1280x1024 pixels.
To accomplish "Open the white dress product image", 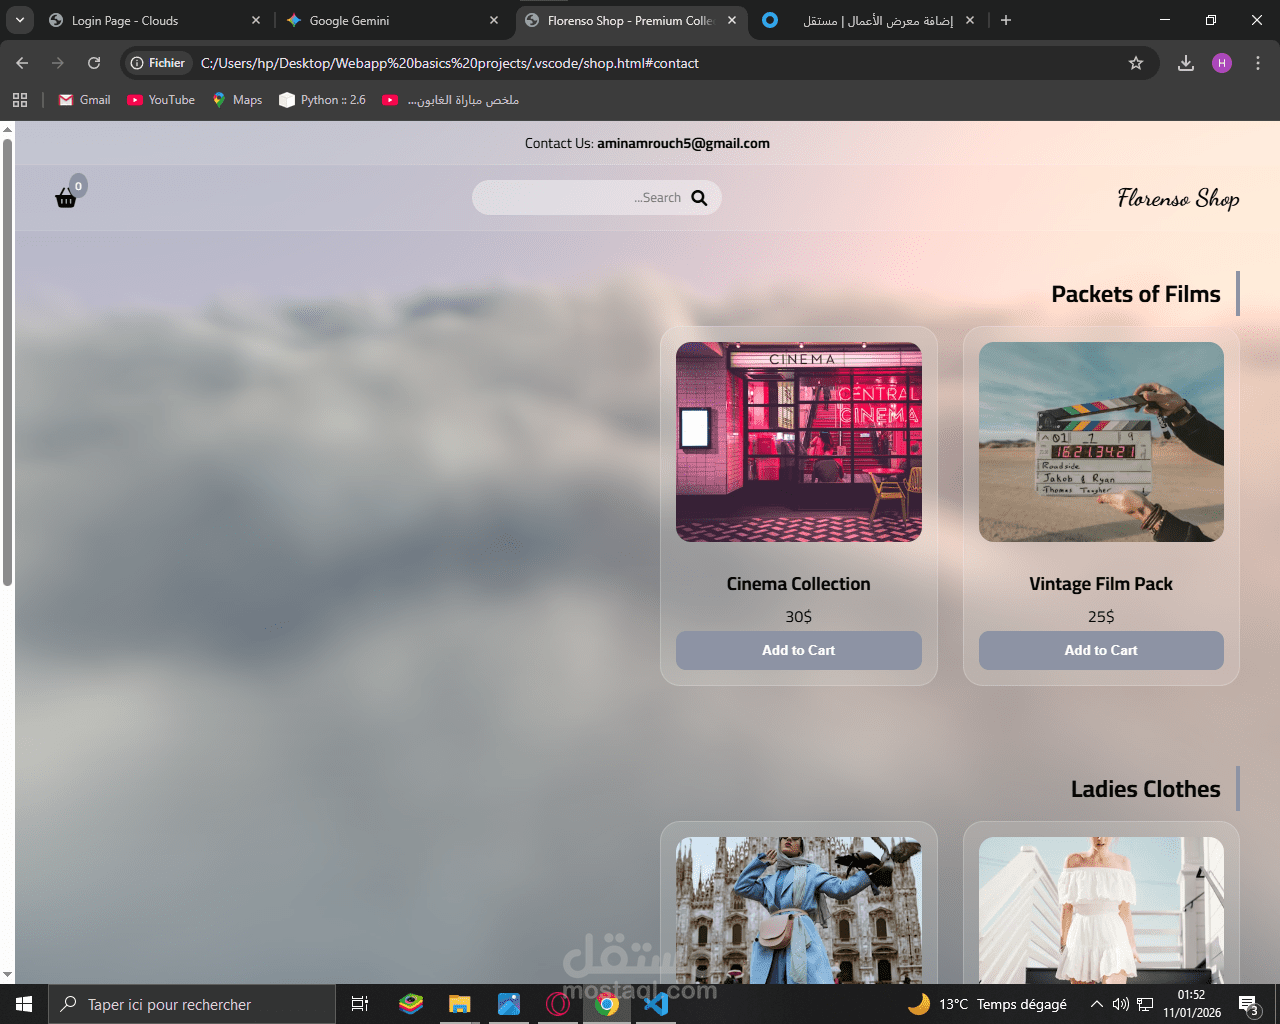I will coord(1101,910).
